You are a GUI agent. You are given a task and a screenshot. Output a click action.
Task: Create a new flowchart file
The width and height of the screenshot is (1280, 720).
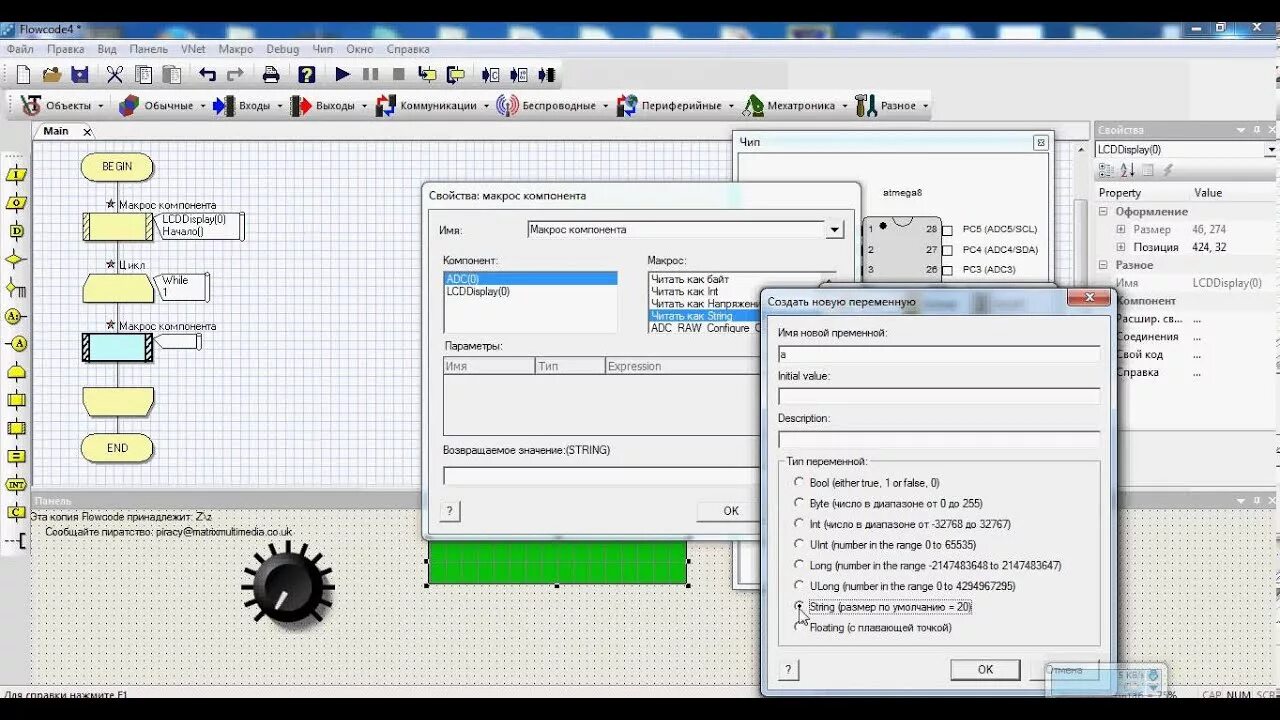point(23,74)
